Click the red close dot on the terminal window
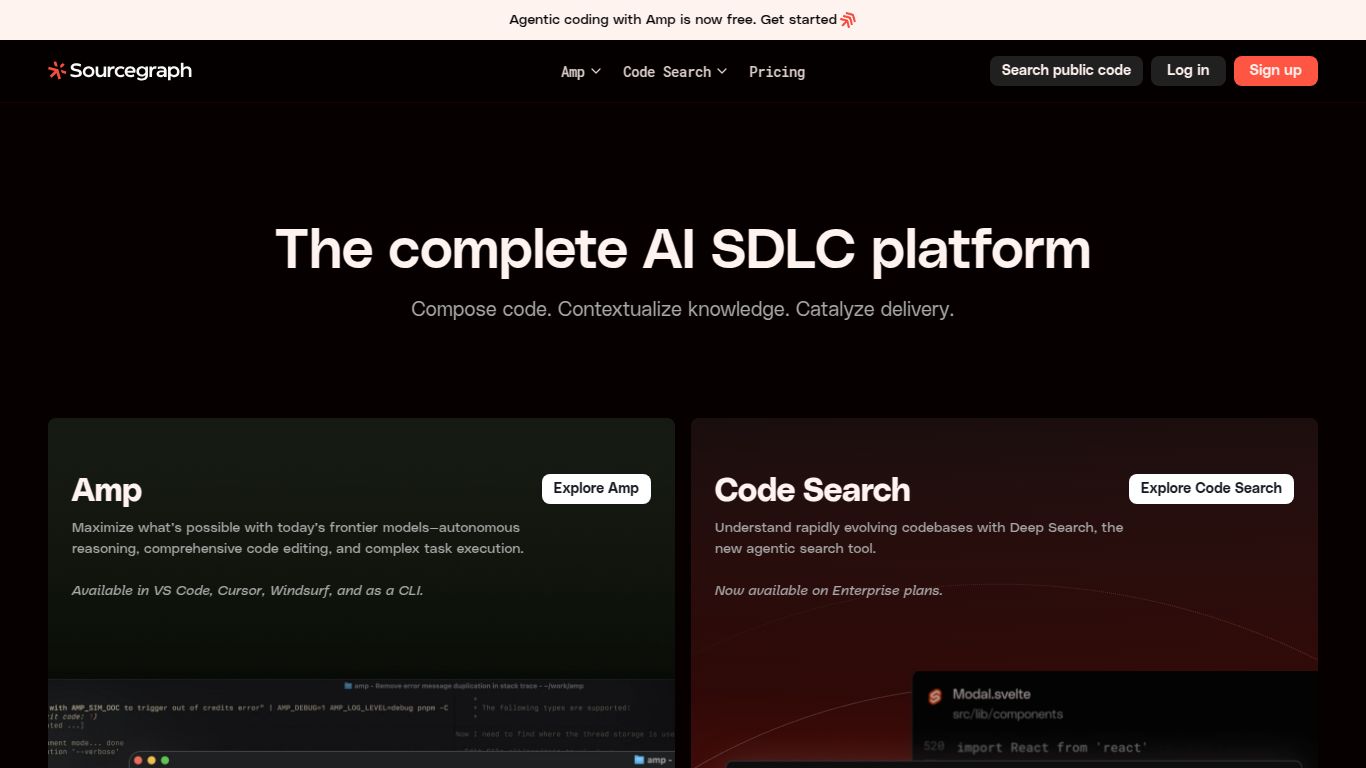Screen dimensions: 1366x768 click(x=137, y=760)
